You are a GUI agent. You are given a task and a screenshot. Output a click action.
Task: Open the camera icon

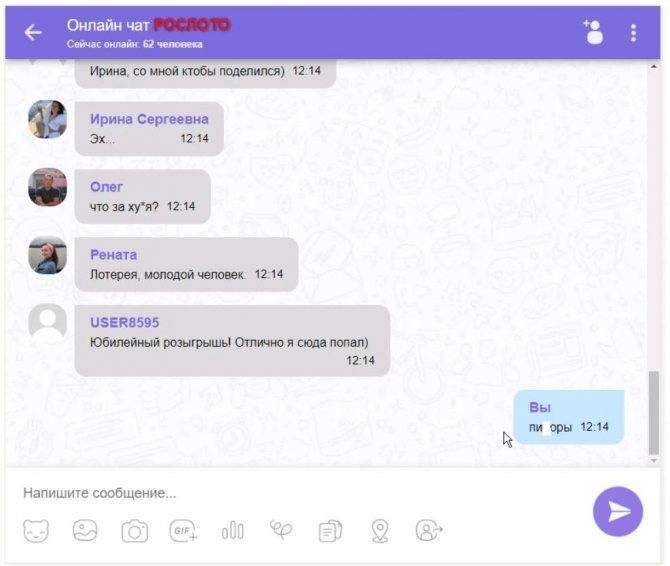click(x=135, y=531)
